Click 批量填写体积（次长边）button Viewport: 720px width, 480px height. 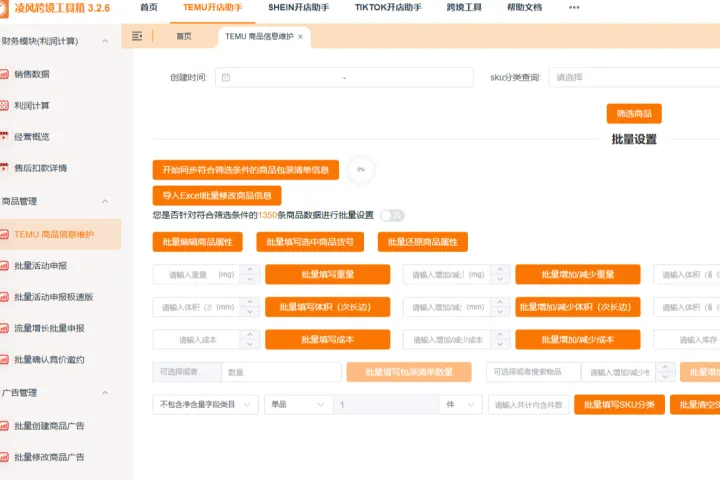click(327, 307)
